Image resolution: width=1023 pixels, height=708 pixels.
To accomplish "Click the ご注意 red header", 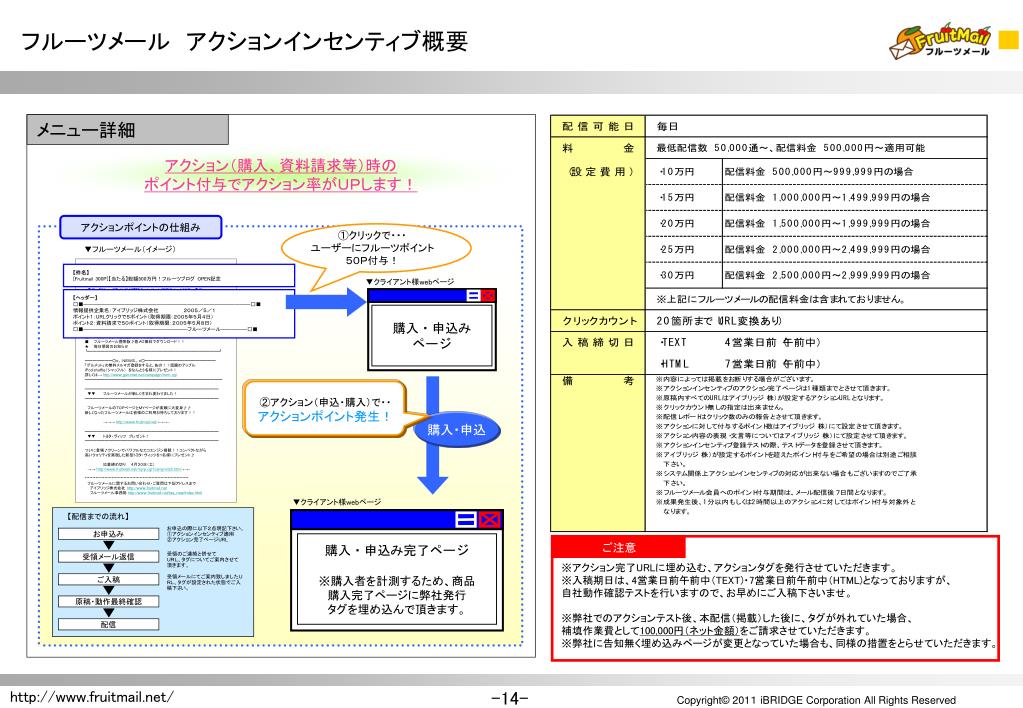I will pos(618,547).
